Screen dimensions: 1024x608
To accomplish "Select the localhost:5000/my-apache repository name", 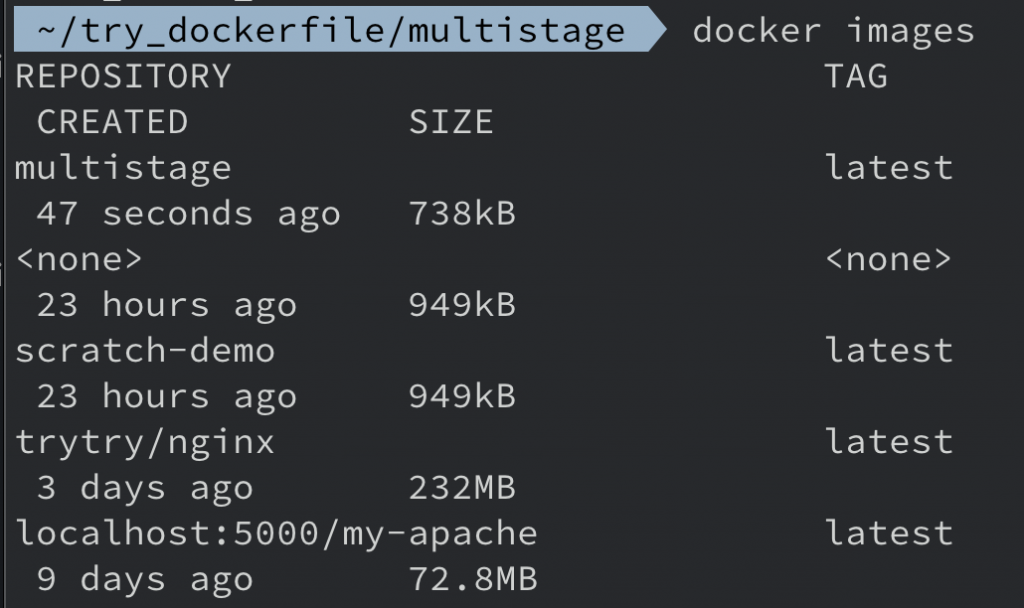I will coord(276,533).
